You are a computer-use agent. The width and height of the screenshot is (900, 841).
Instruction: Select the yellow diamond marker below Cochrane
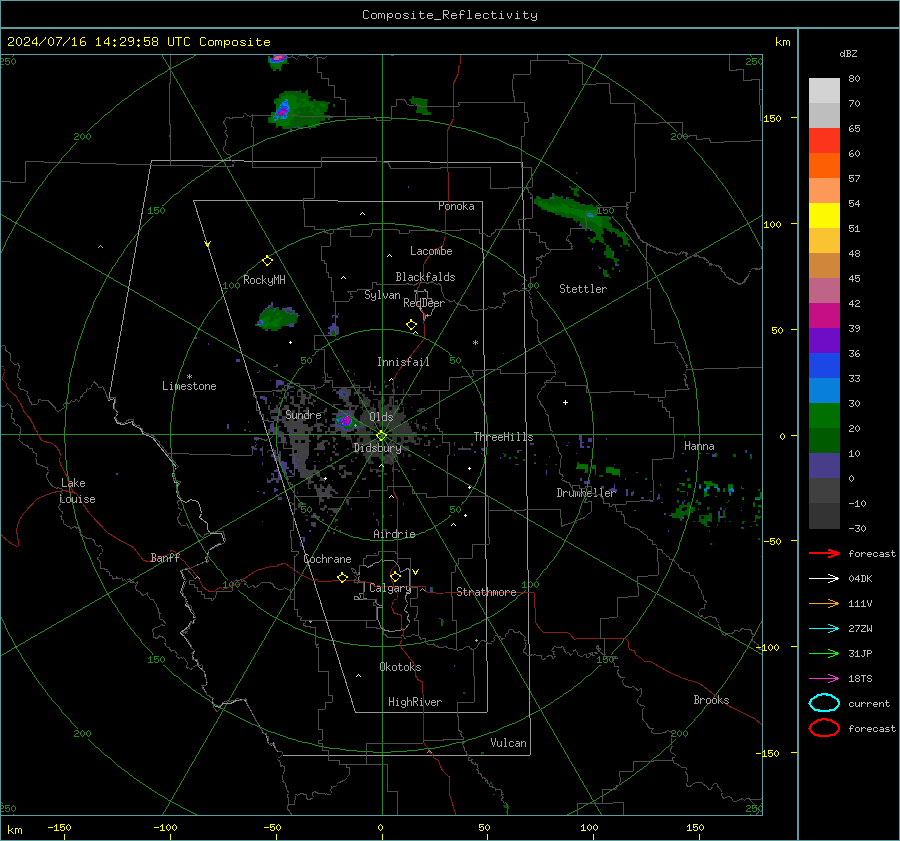[342, 577]
